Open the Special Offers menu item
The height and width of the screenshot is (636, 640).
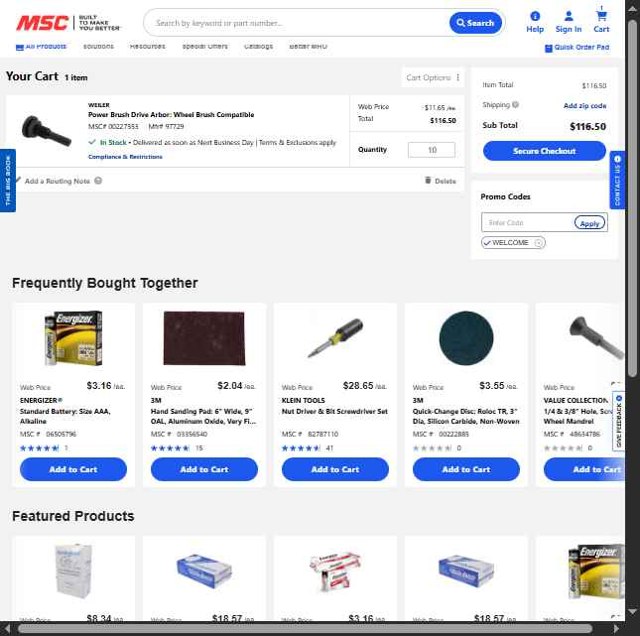pos(205,47)
